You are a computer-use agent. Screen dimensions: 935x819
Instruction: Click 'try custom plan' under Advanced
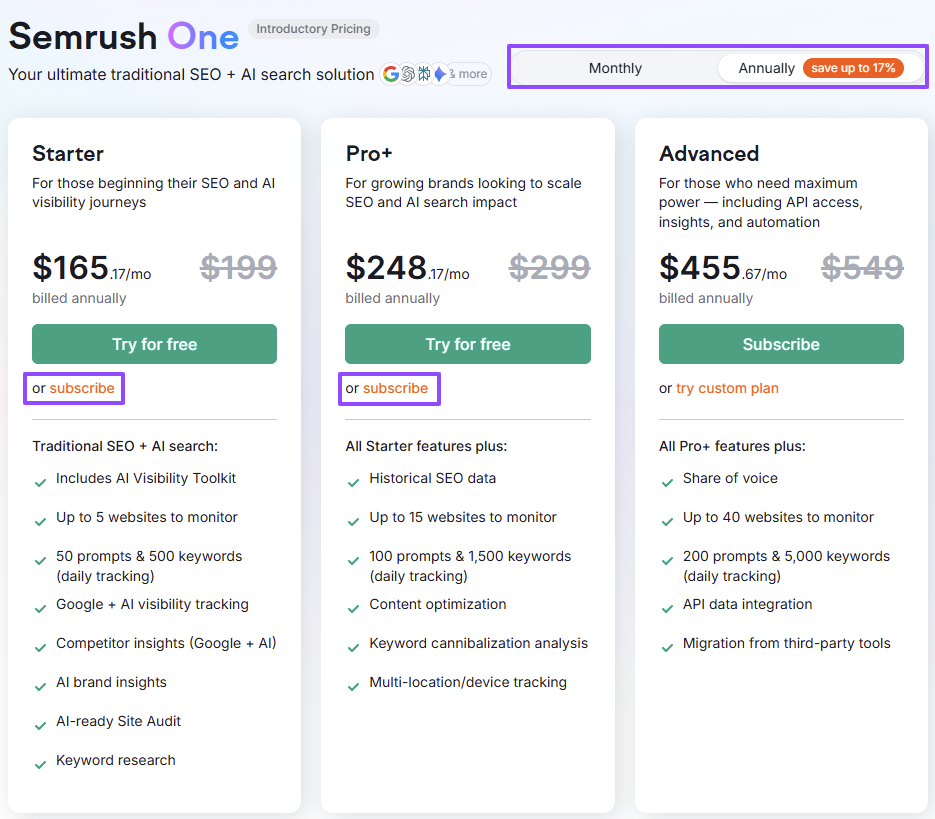[728, 388]
